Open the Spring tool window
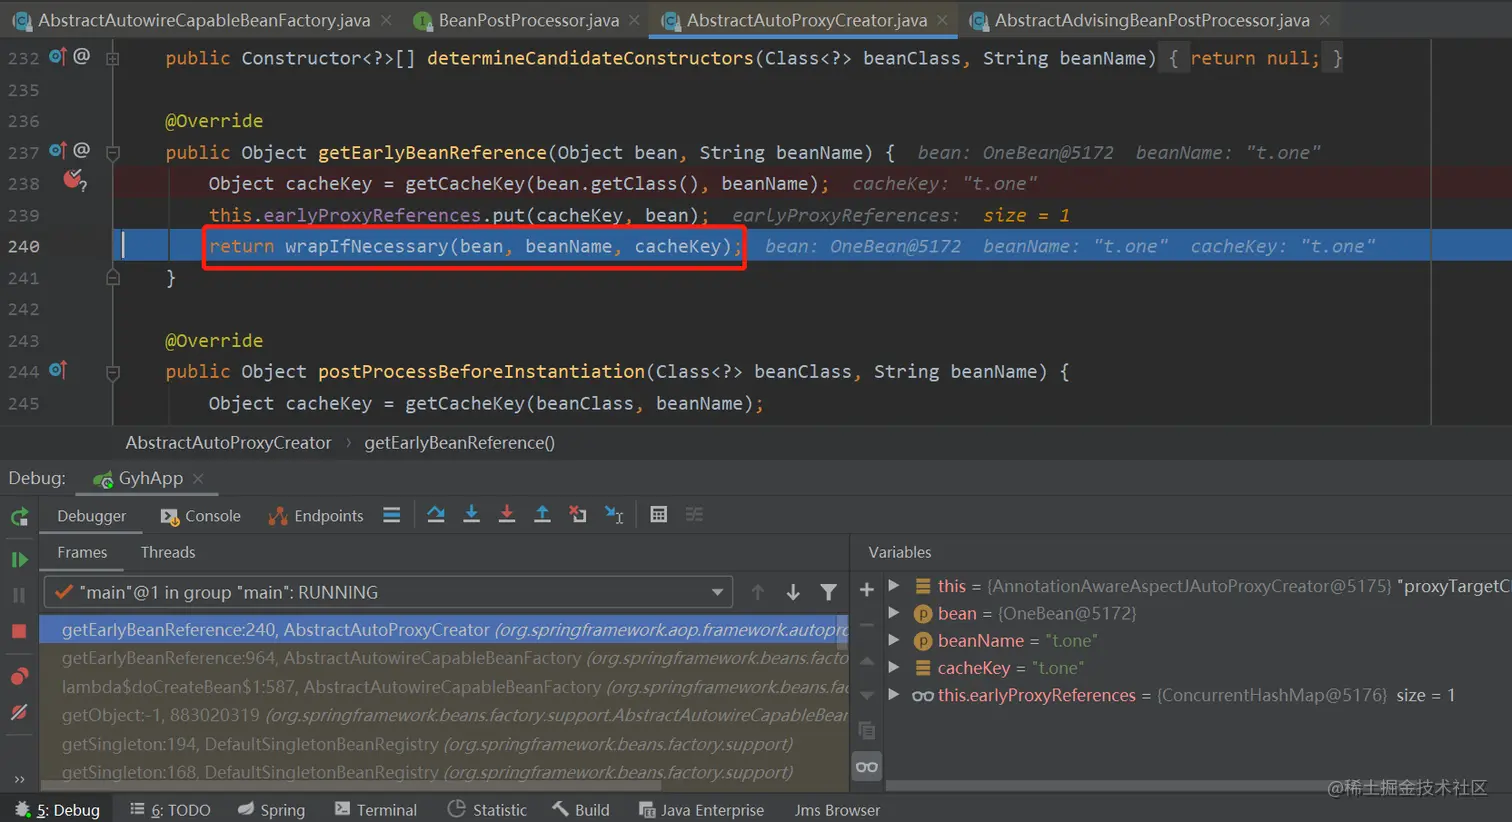1512x822 pixels. point(271,809)
